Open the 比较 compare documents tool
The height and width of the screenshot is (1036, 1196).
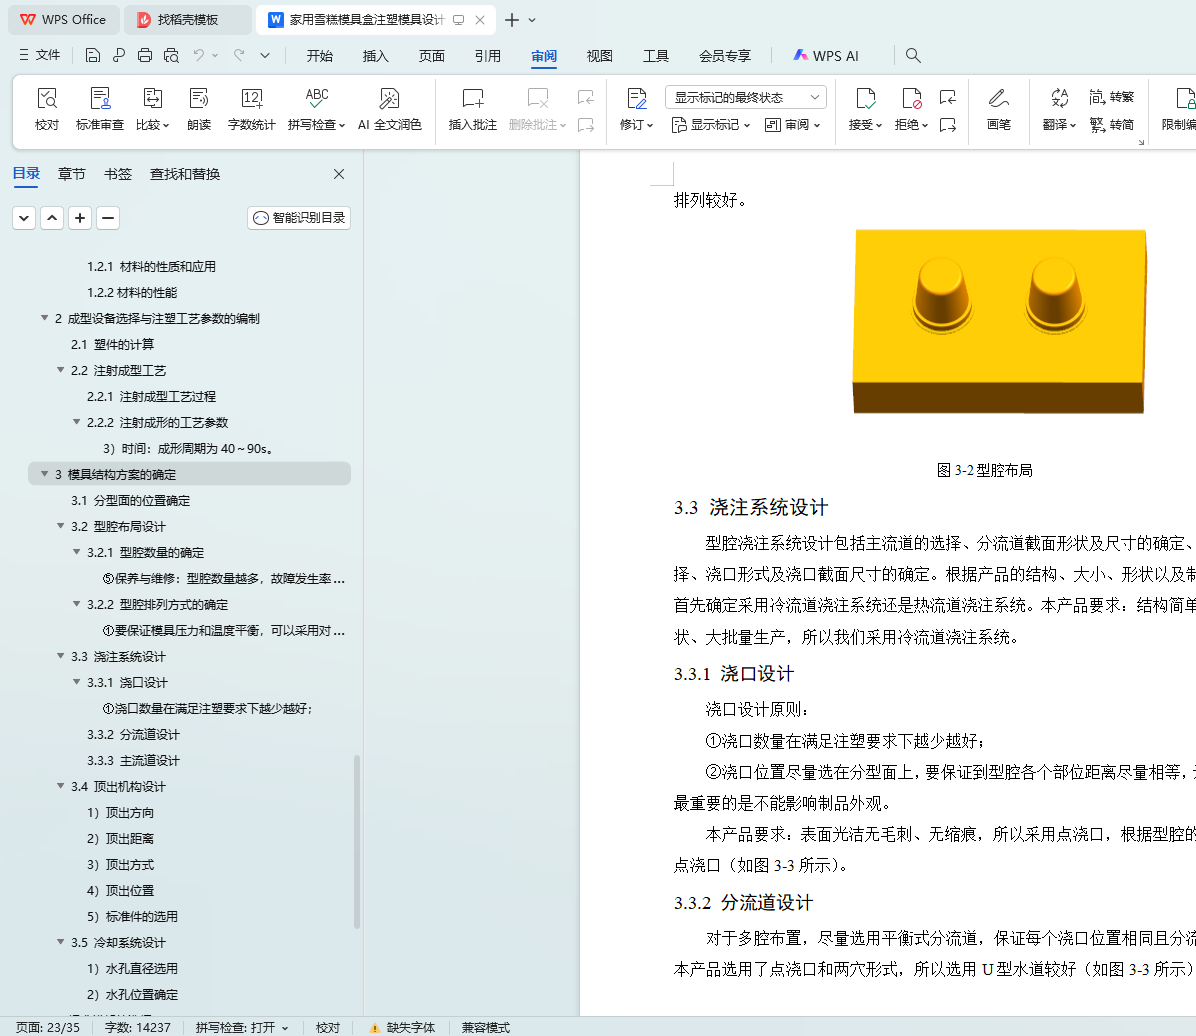pos(153,108)
